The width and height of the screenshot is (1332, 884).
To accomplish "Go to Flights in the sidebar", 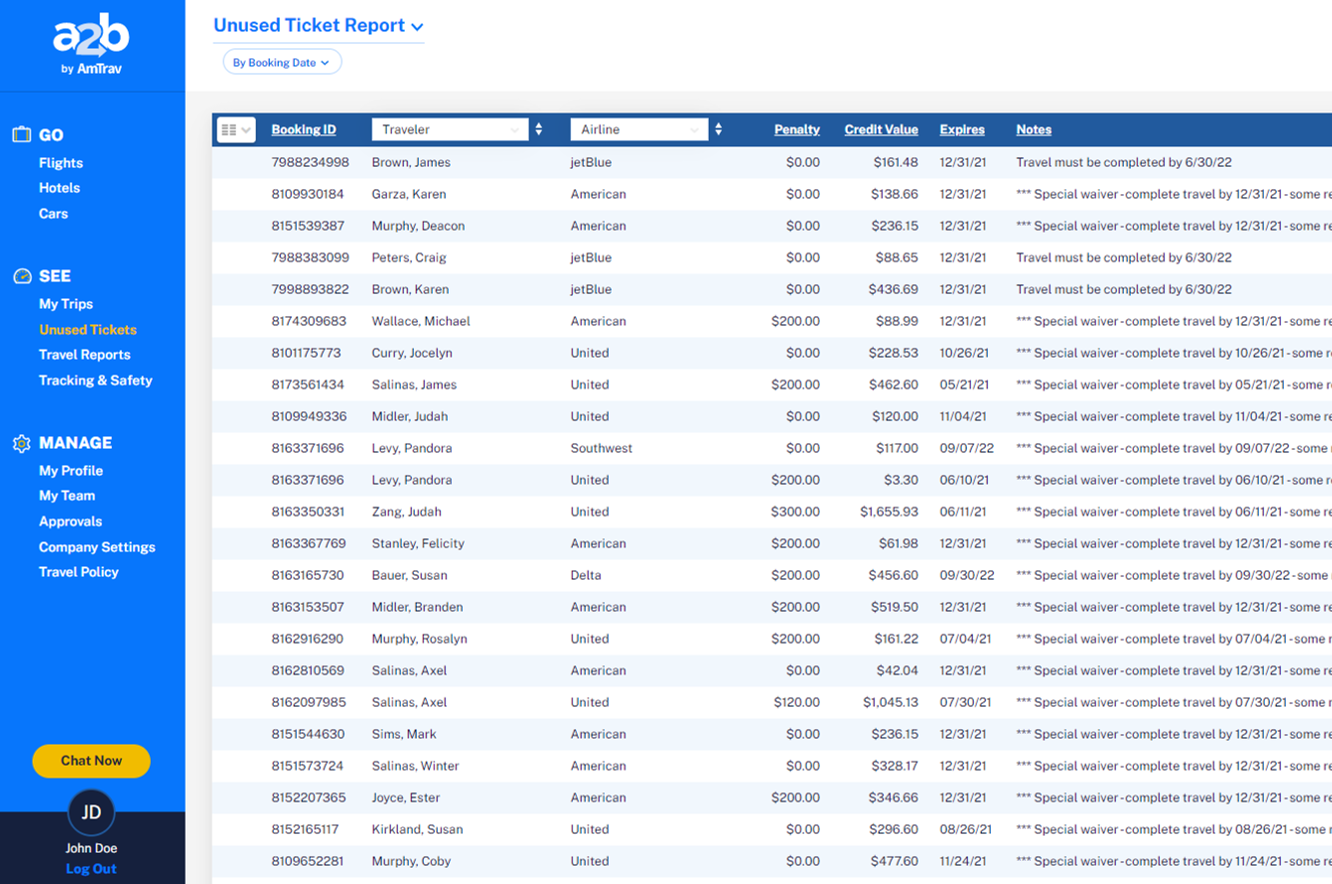I will pyautogui.click(x=61, y=163).
